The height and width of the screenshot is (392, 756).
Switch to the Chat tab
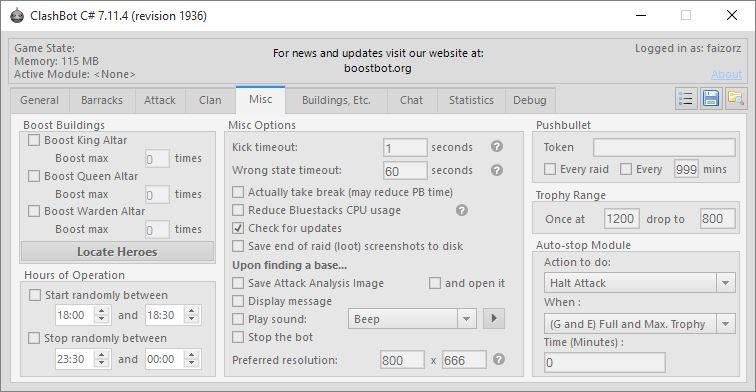pos(411,100)
